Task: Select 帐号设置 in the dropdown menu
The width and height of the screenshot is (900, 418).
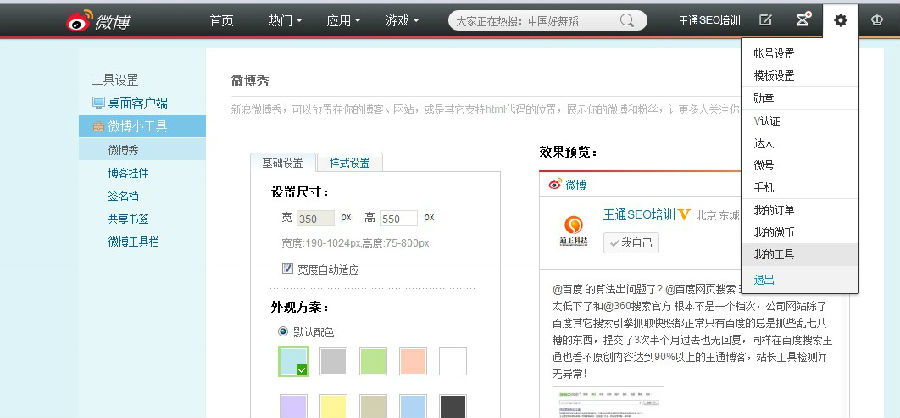Action: pyautogui.click(x=773, y=53)
